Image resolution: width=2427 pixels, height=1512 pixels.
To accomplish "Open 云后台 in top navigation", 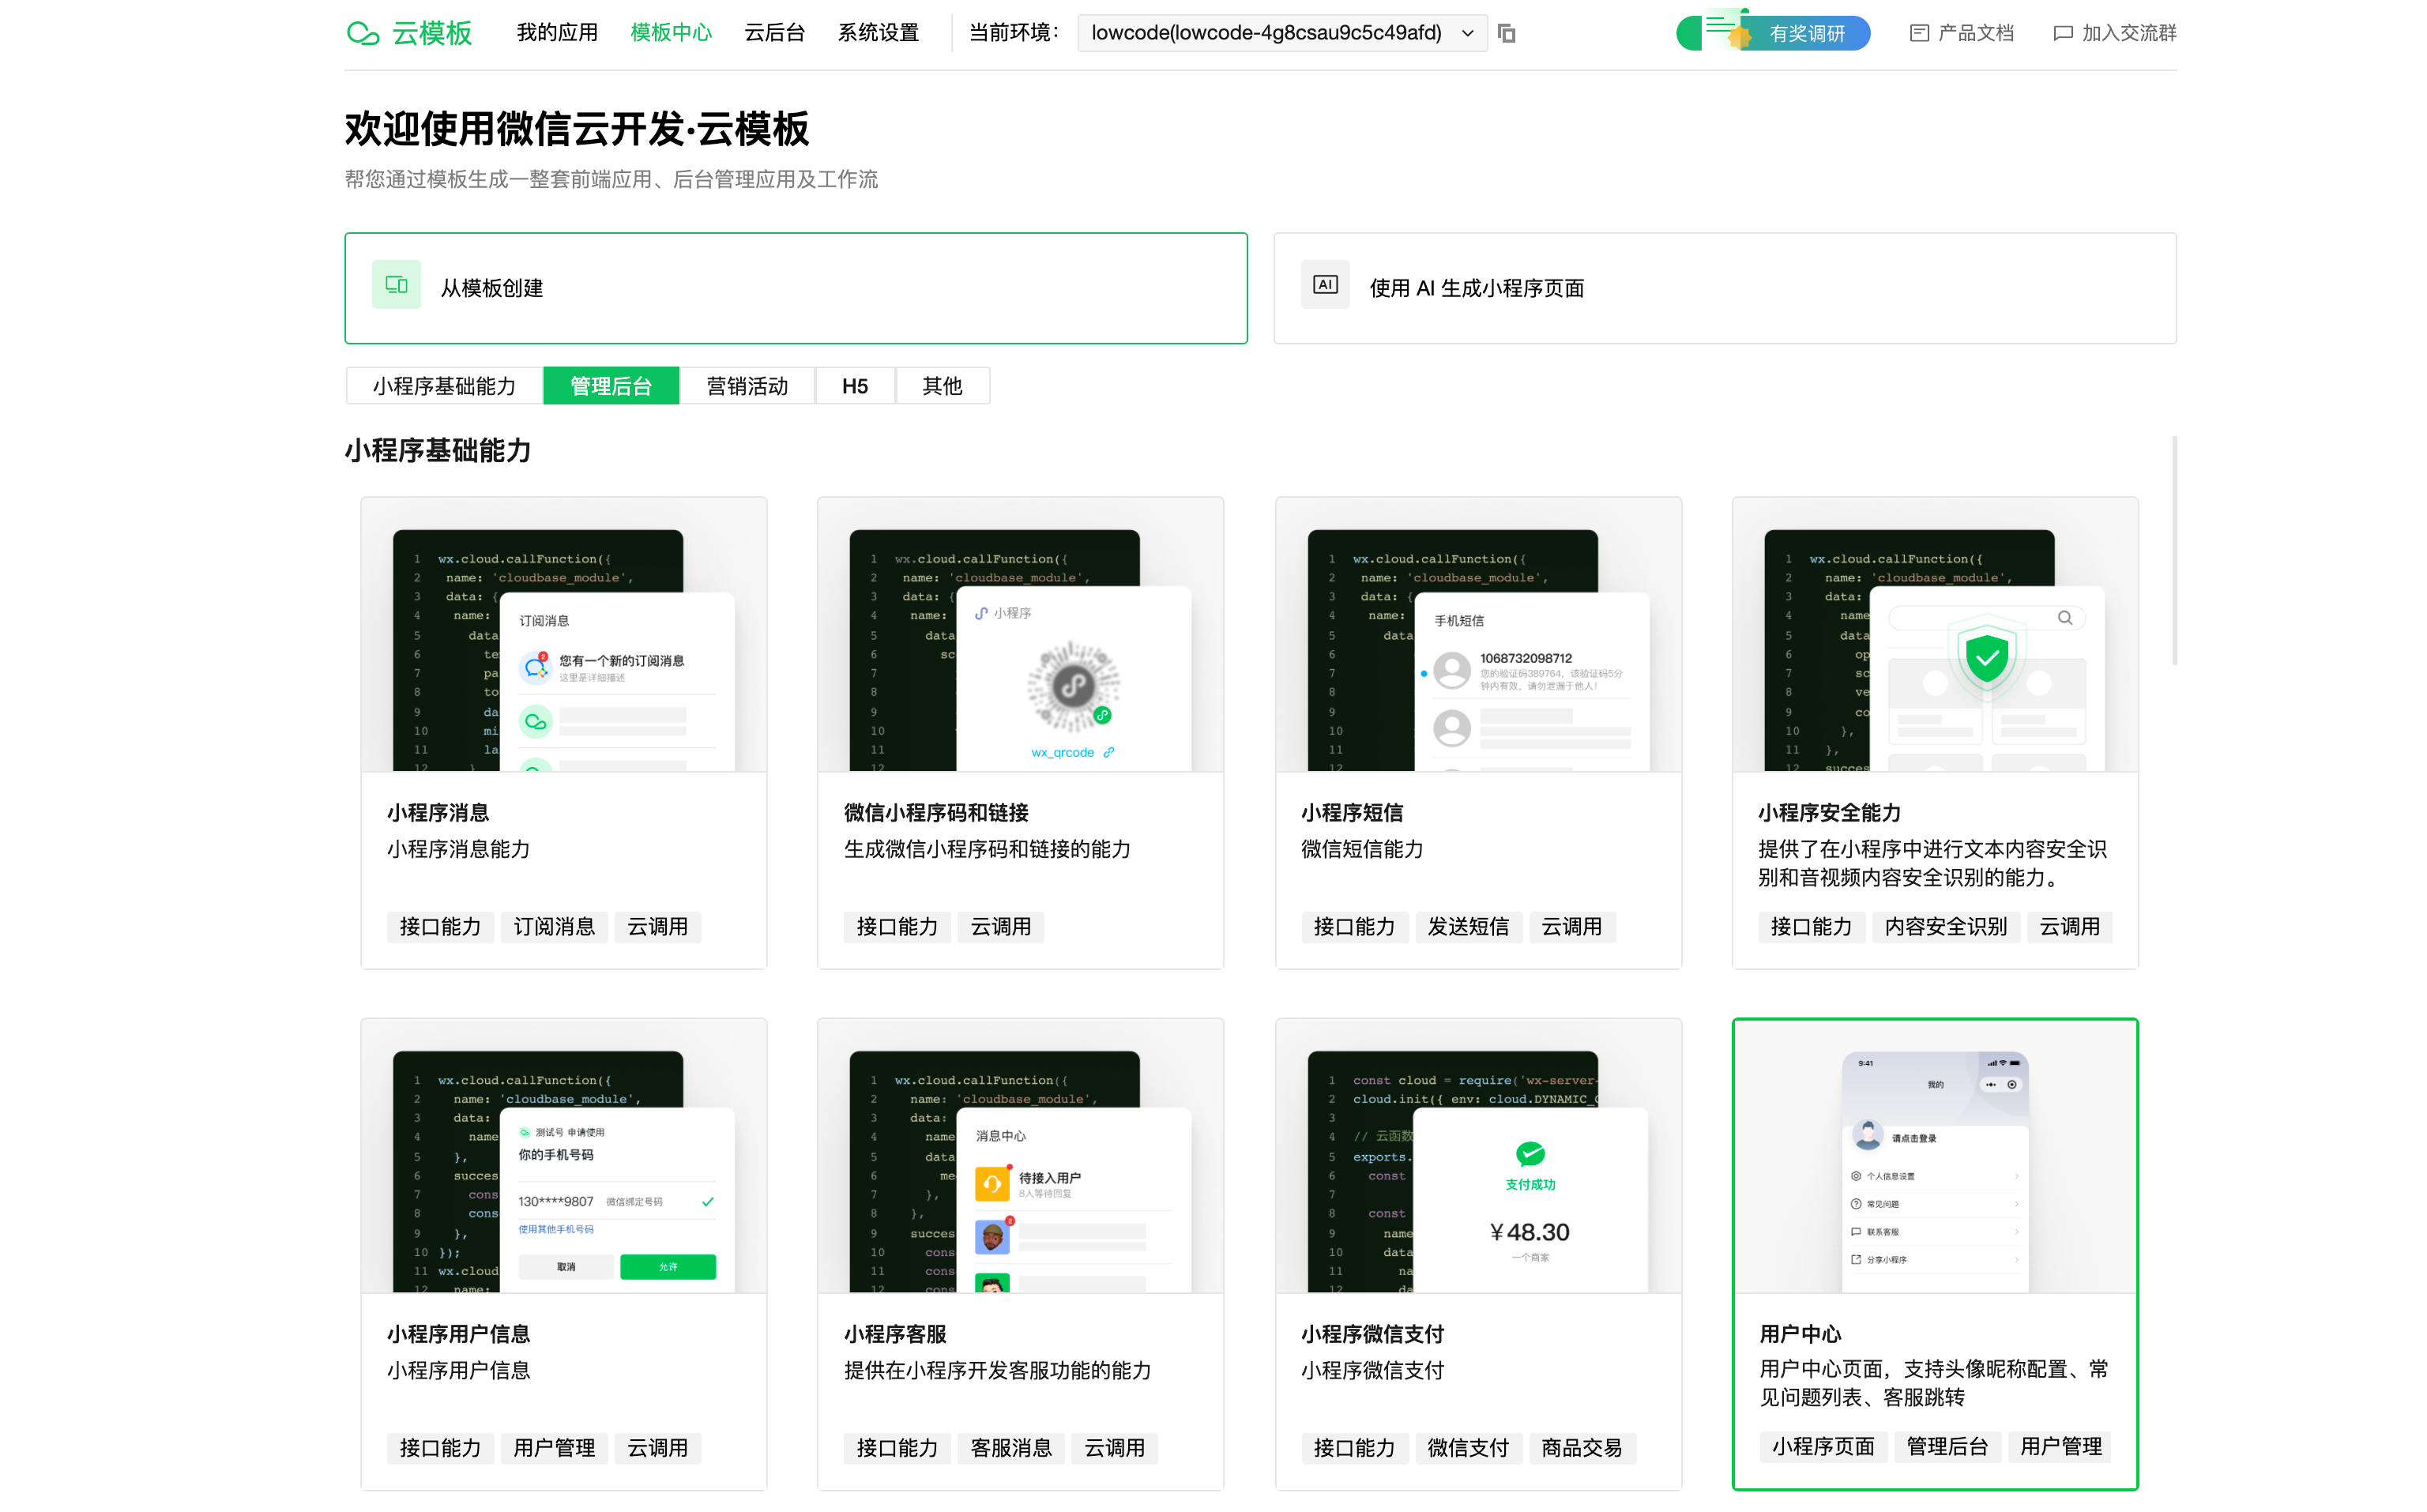I will 775,33.
